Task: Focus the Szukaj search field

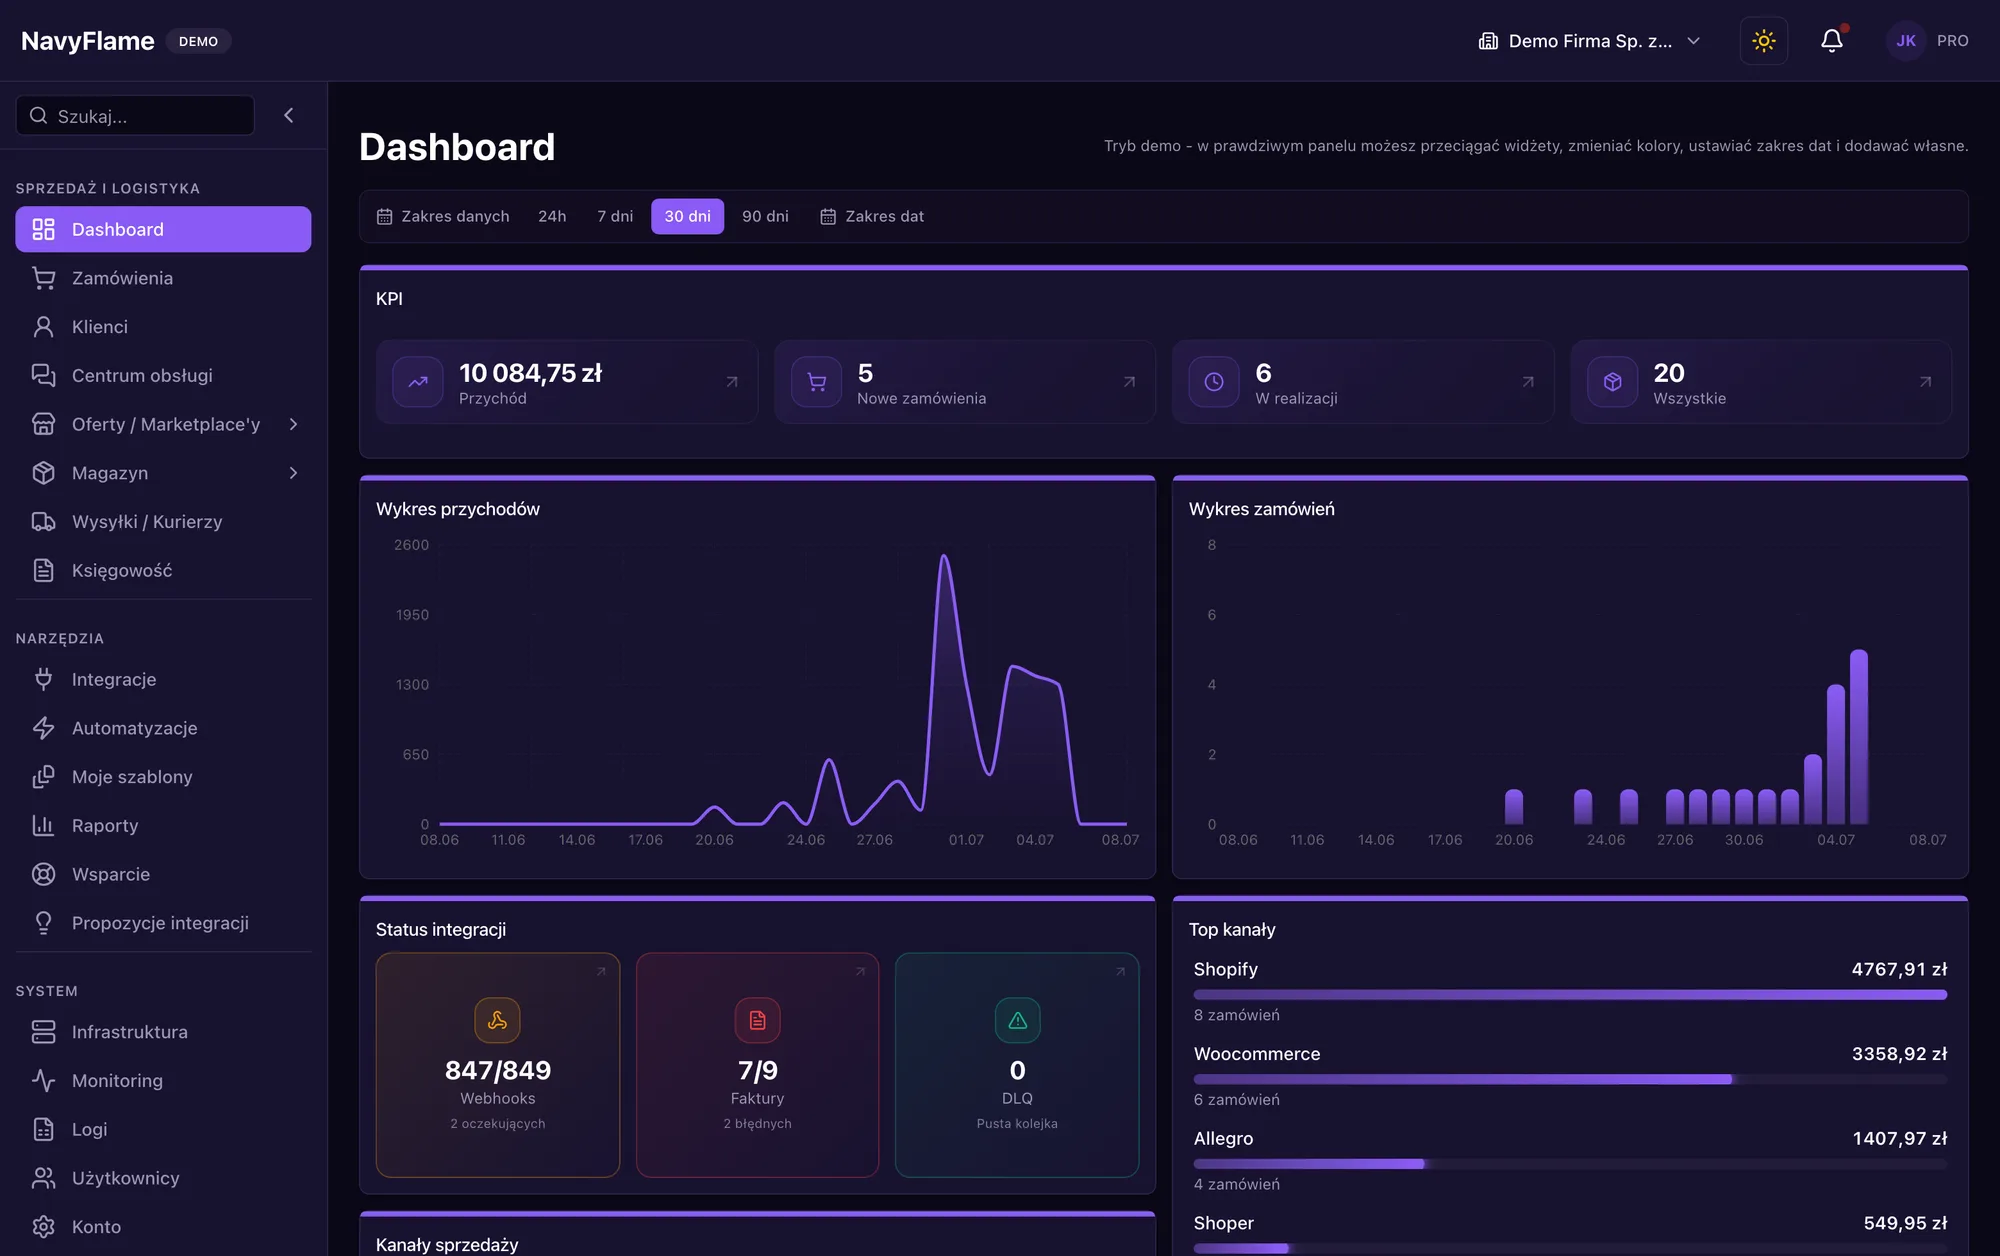Action: pos(135,116)
